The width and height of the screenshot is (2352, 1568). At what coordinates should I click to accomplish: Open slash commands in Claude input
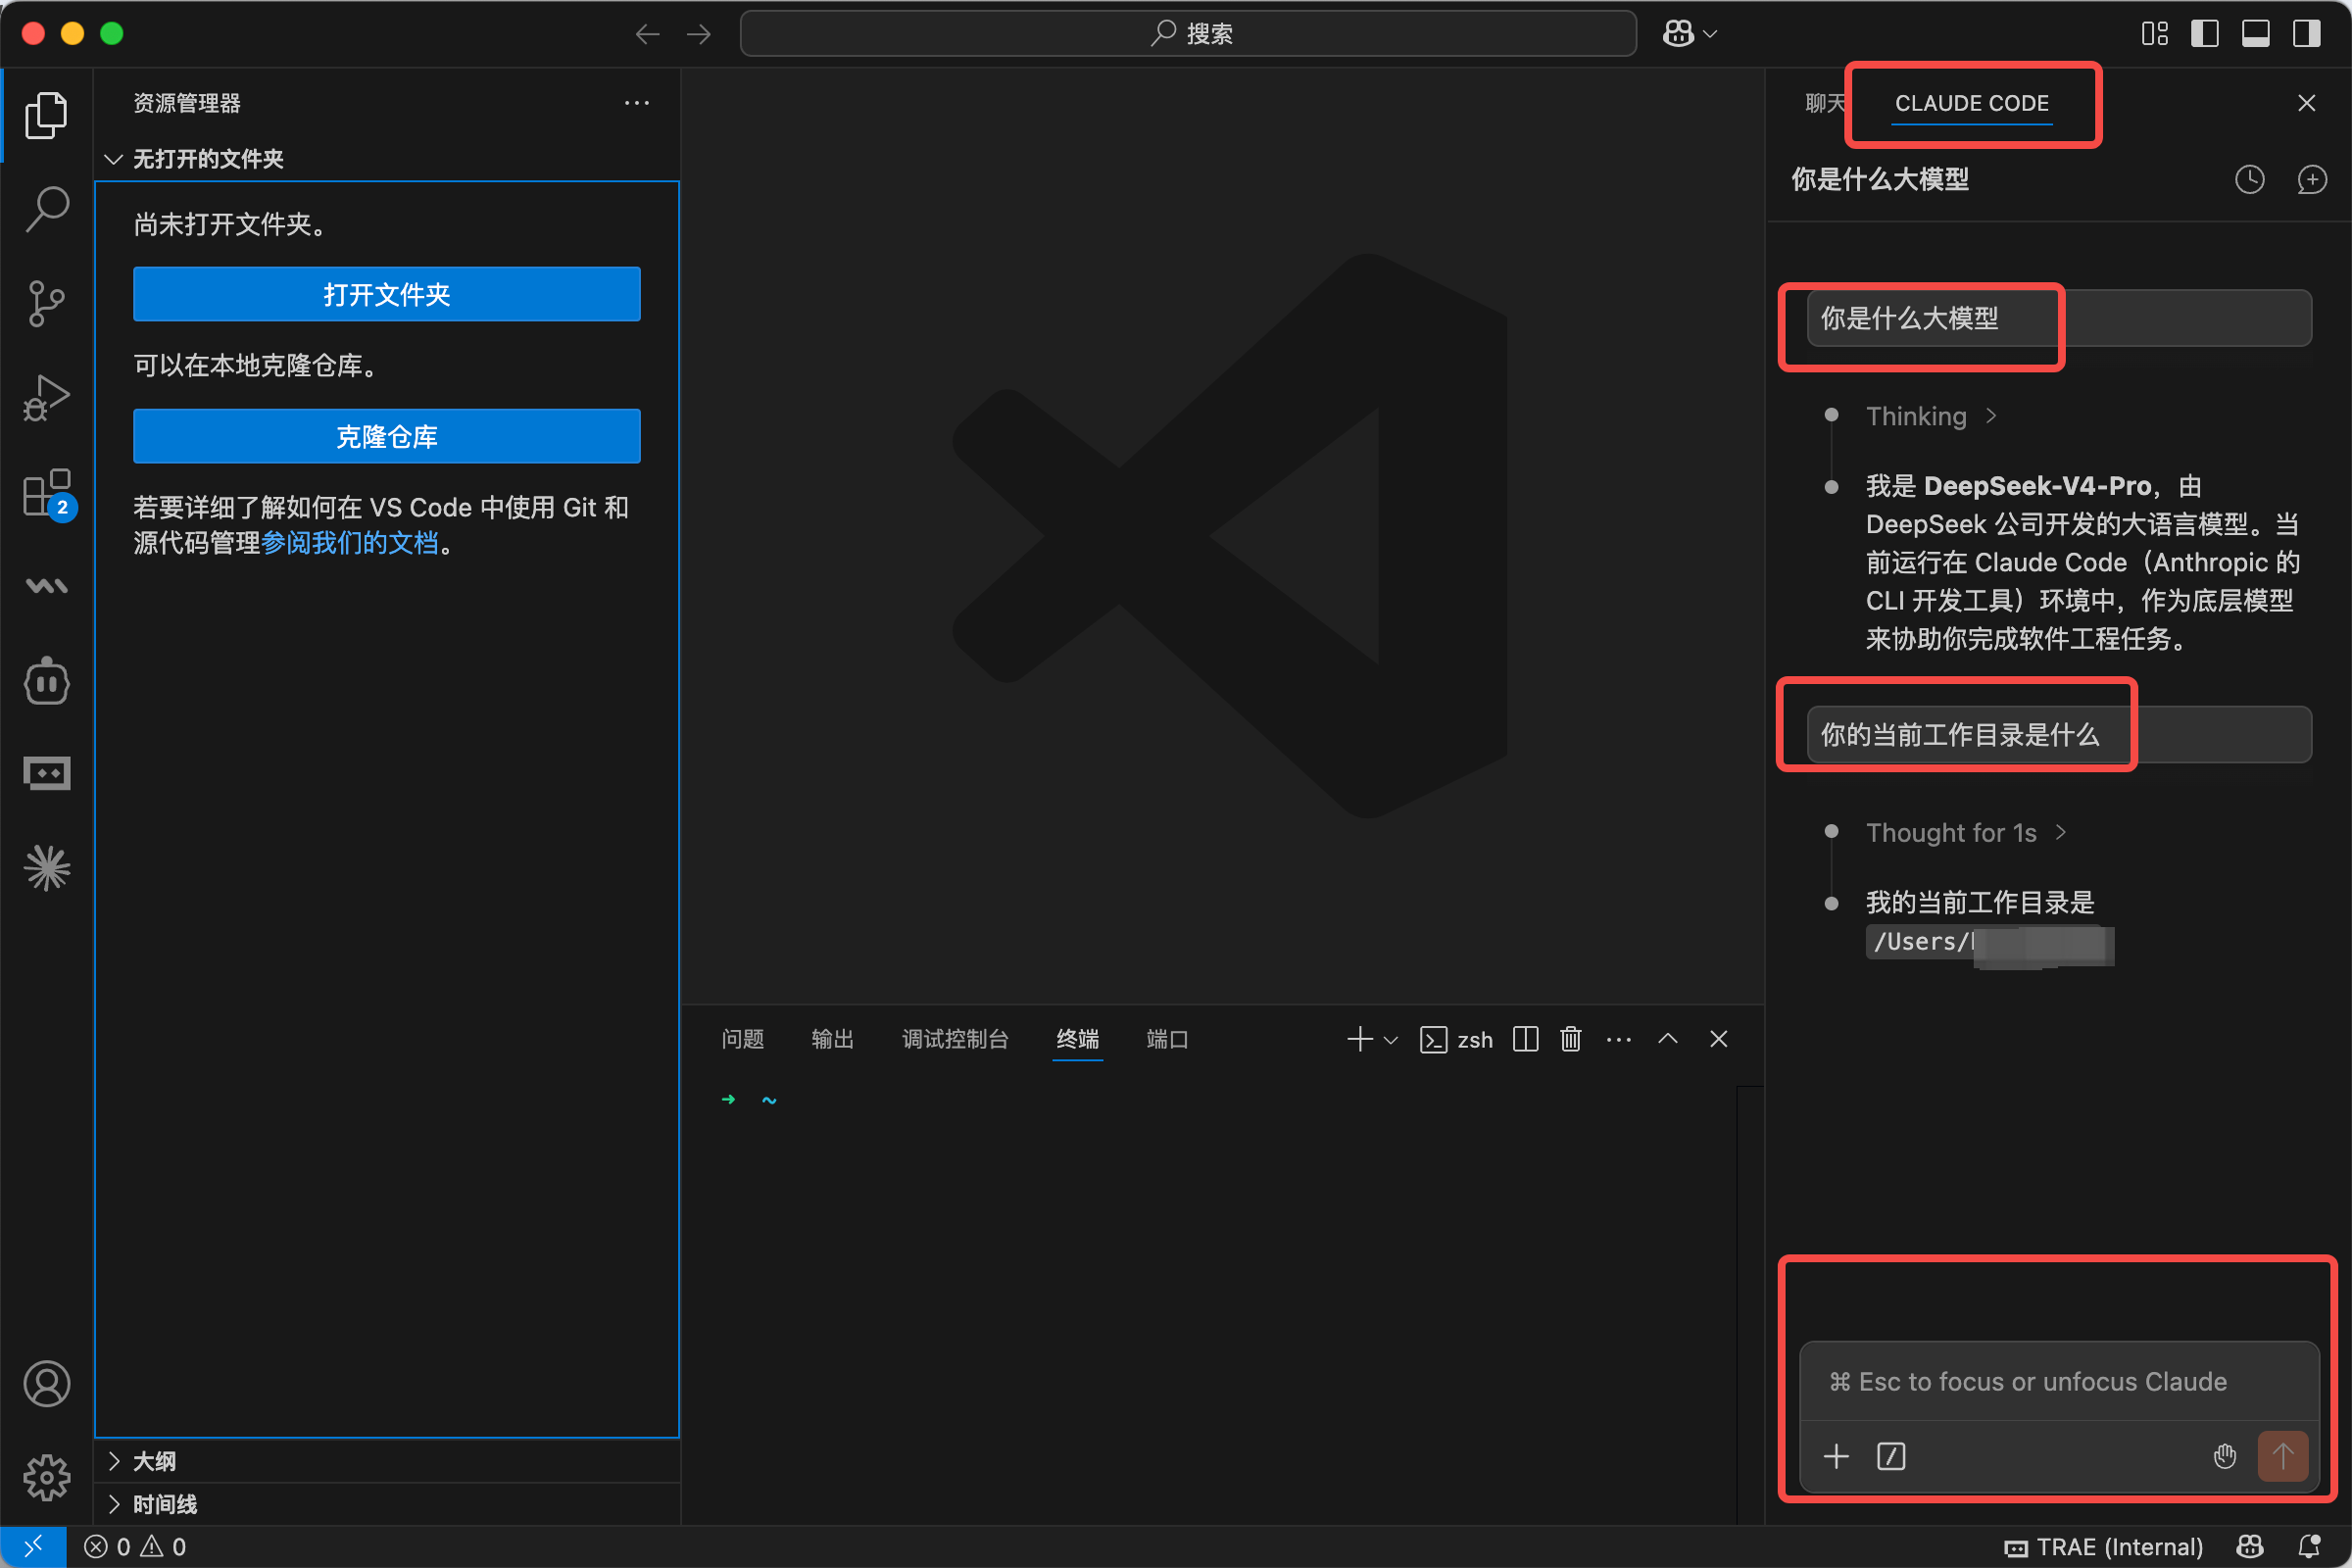pyautogui.click(x=1891, y=1456)
